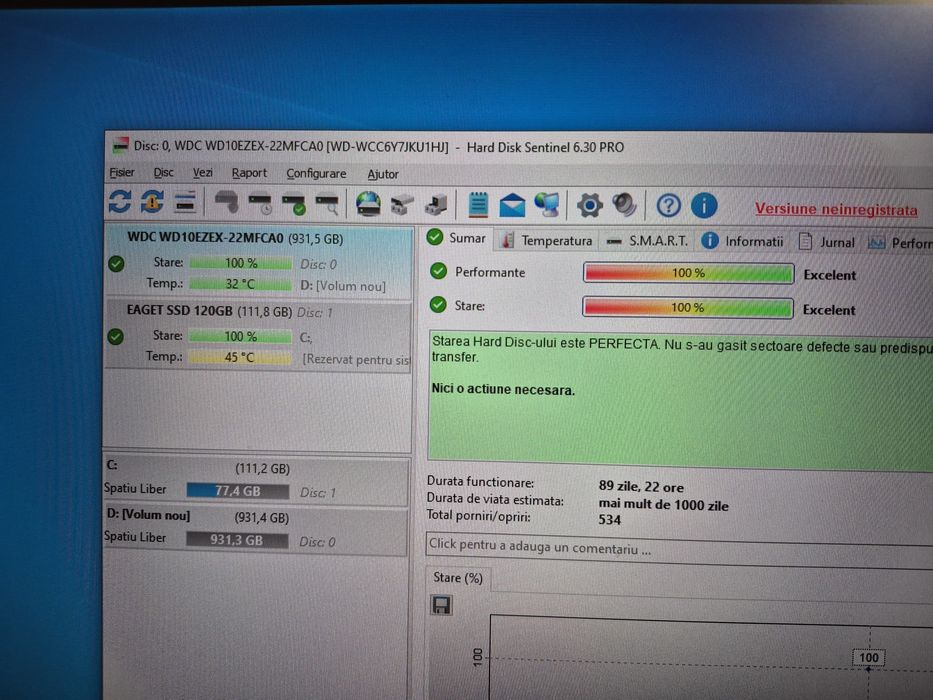933x700 pixels.
Task: Click the Stare 100 % gradient bar in Sumar
Action: point(687,308)
